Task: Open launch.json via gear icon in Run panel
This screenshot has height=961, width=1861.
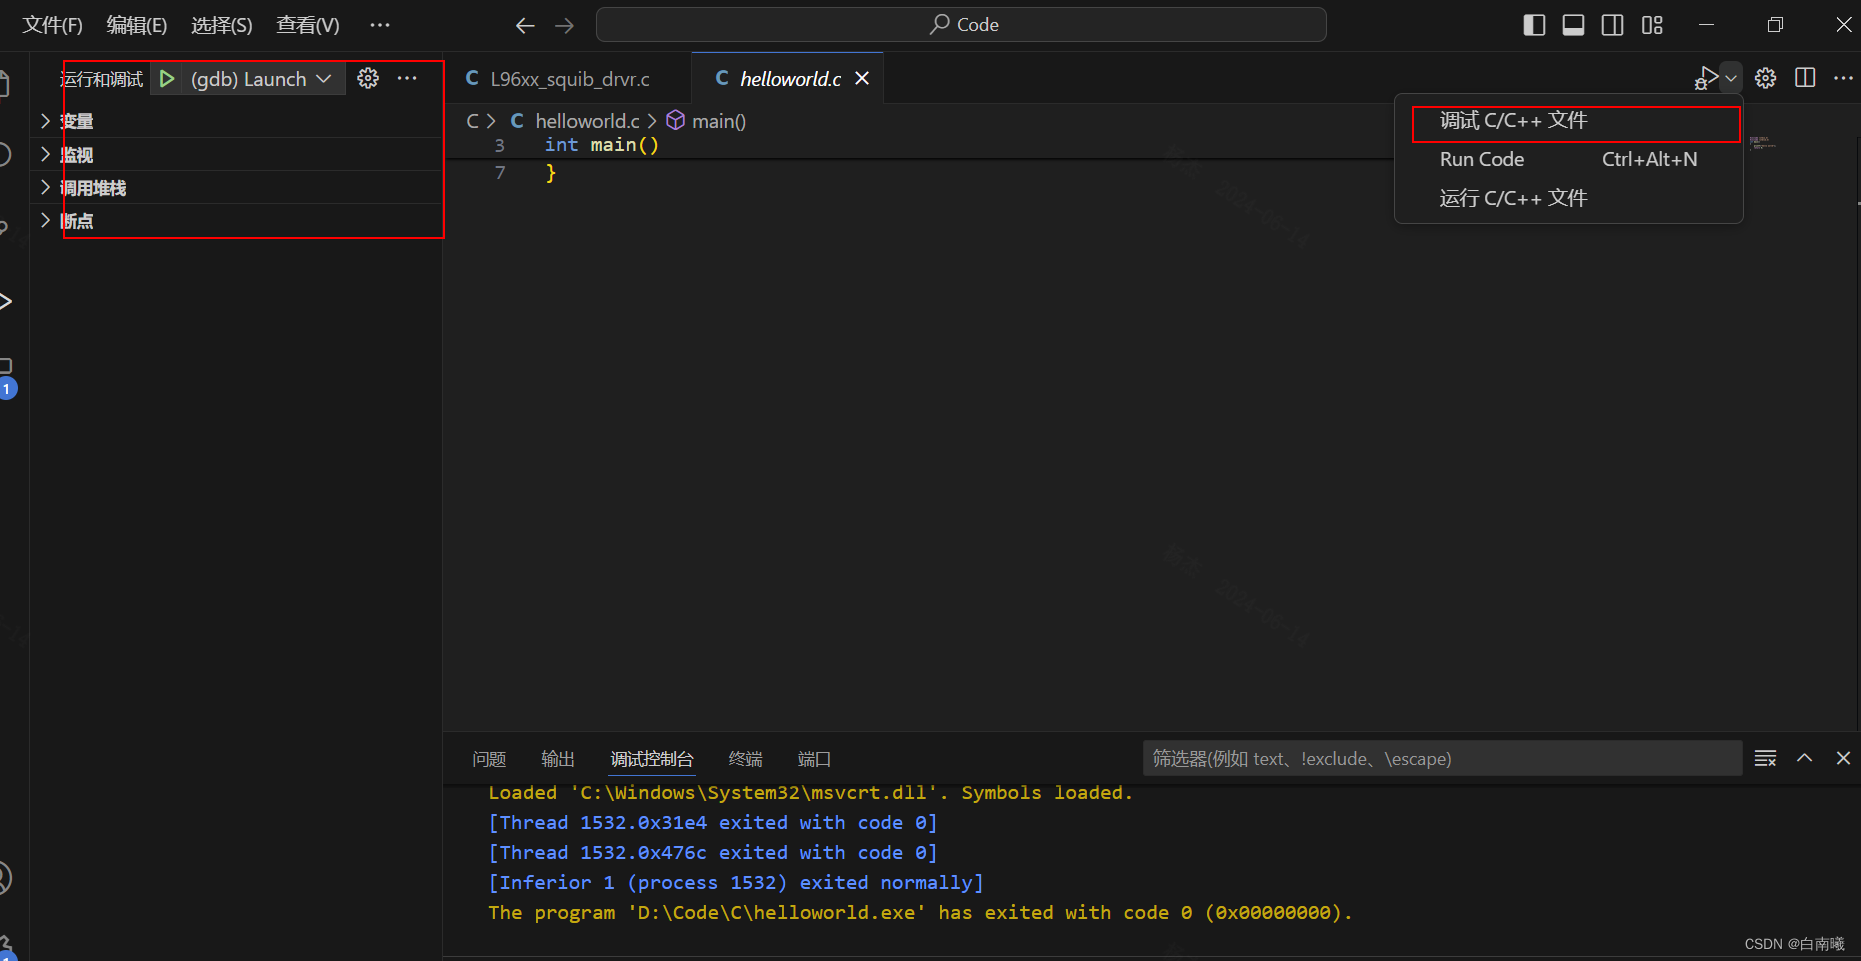Action: pyautogui.click(x=367, y=78)
